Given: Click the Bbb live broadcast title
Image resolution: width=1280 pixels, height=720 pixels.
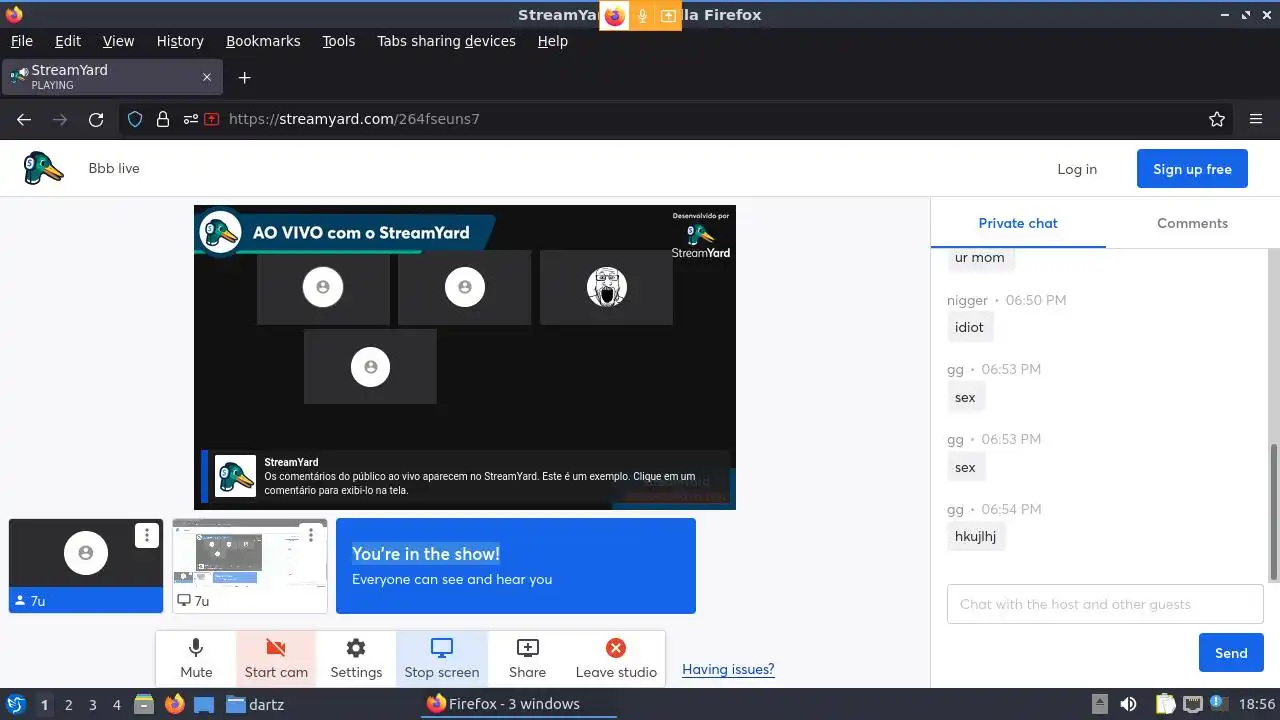Looking at the screenshot, I should [114, 169].
